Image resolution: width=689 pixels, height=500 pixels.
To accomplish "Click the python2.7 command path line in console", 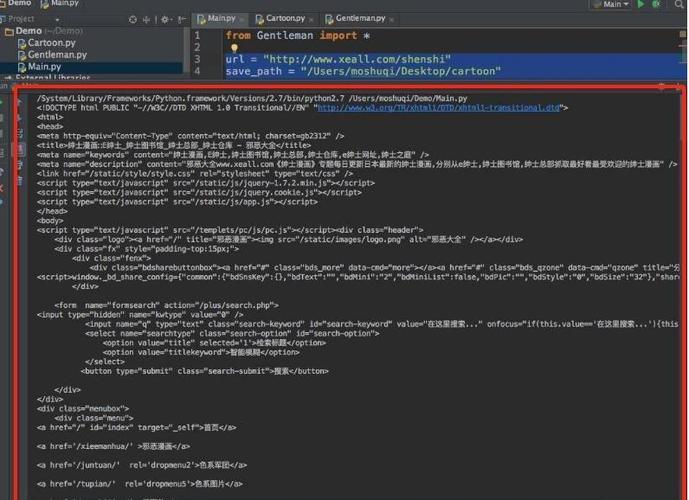I will (x=252, y=99).
